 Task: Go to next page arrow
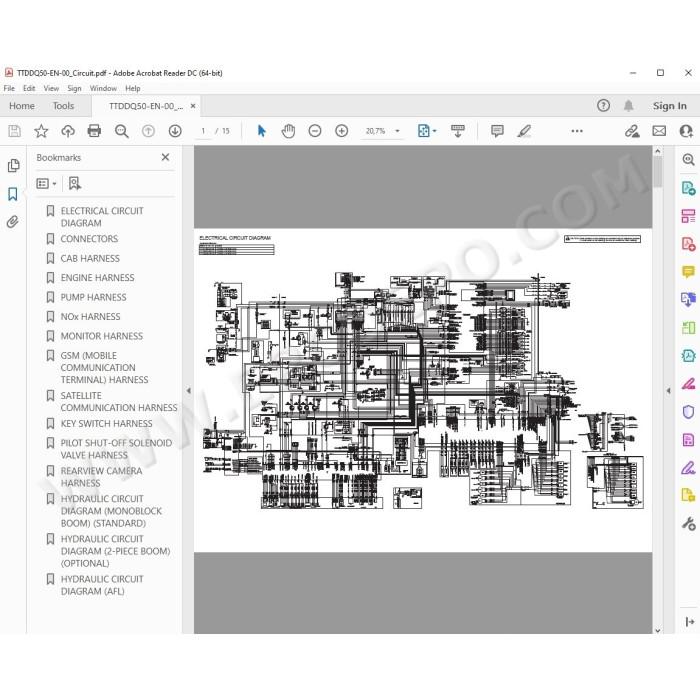pyautogui.click(x=175, y=131)
